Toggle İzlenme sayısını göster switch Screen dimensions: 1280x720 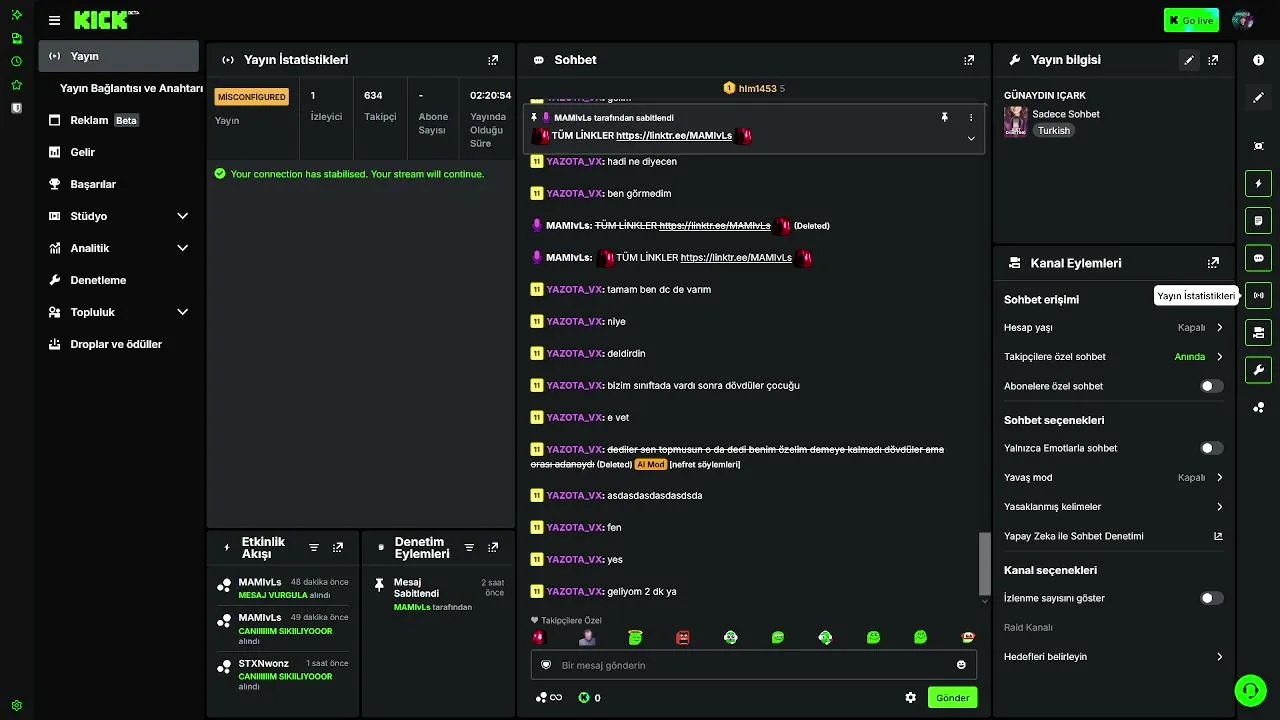(x=1211, y=598)
